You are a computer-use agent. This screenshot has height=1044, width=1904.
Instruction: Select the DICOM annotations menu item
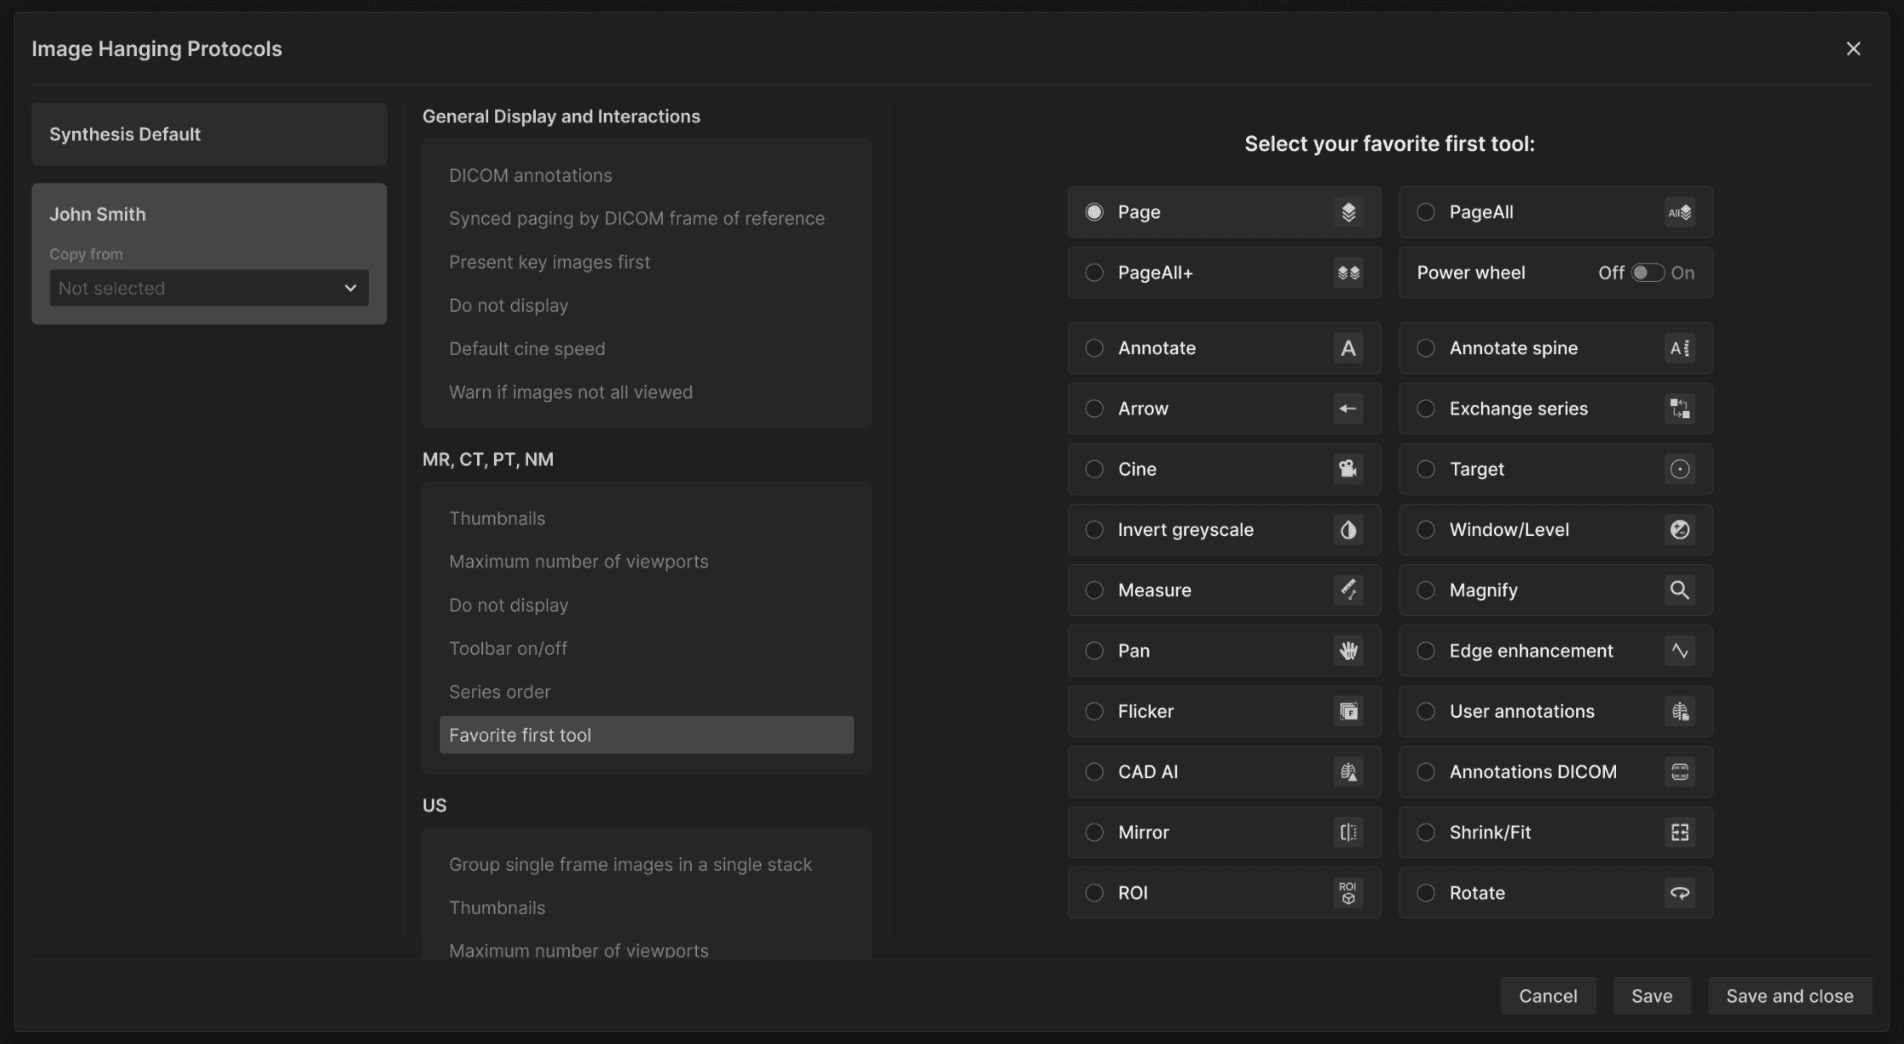pos(530,175)
